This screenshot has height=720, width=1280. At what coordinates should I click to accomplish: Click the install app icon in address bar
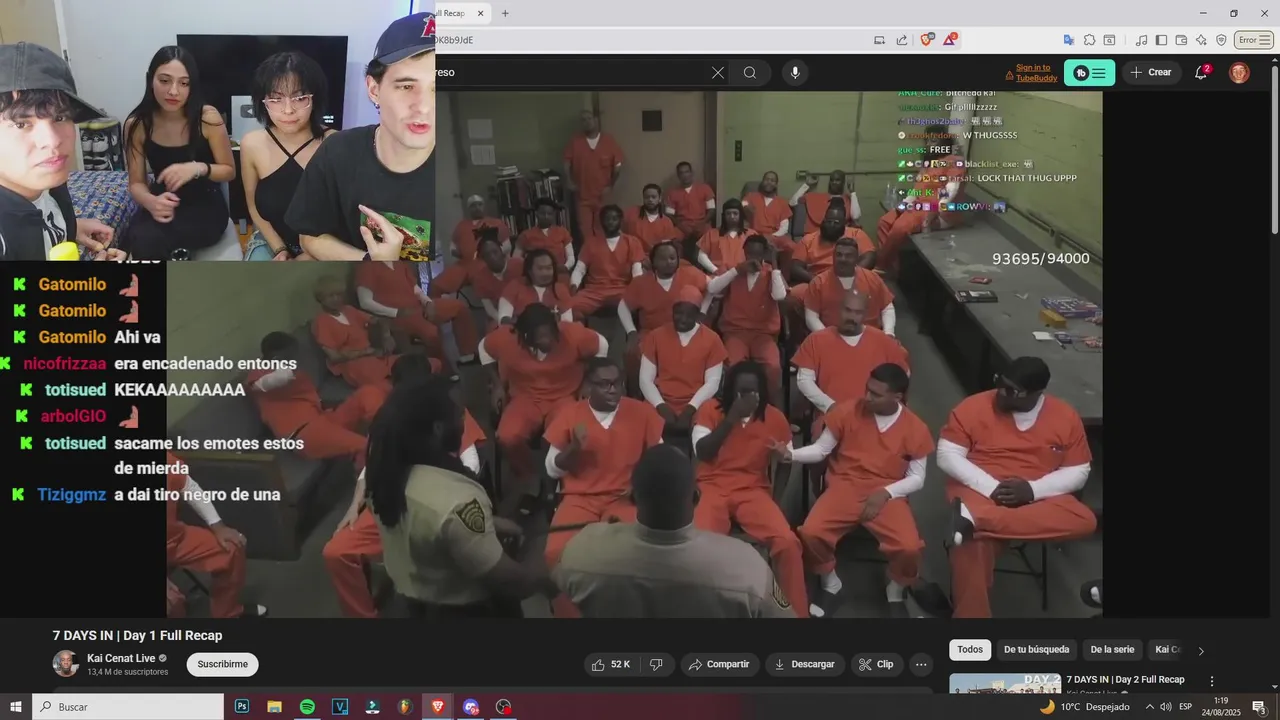click(x=879, y=40)
